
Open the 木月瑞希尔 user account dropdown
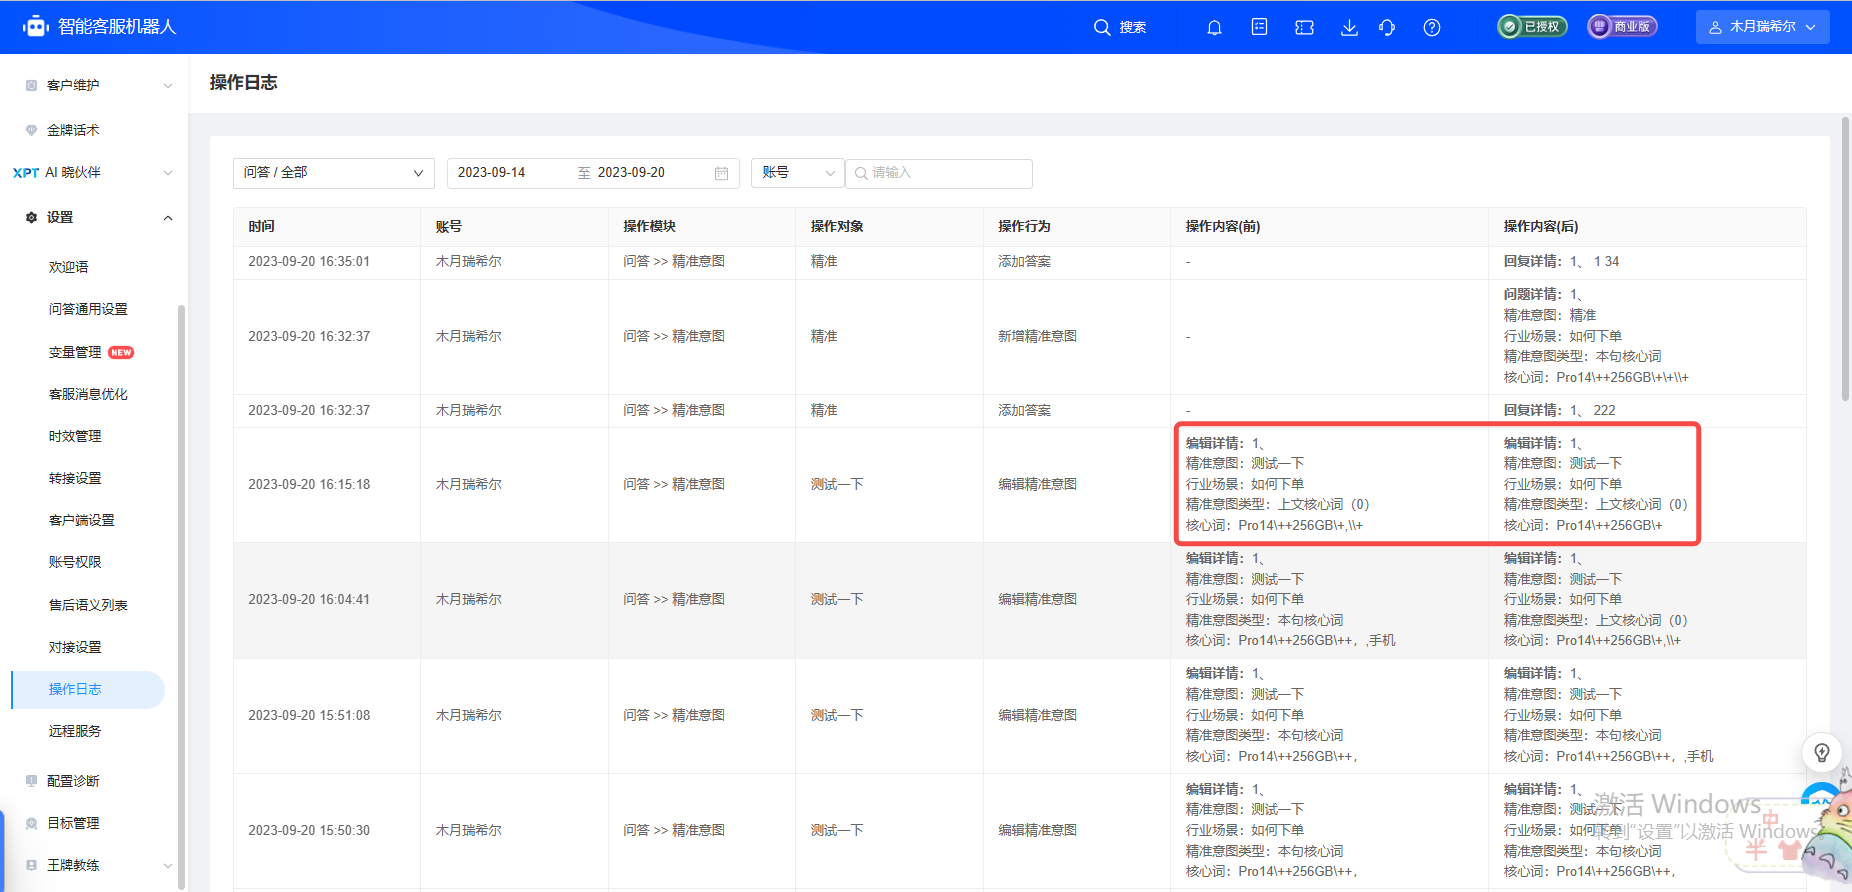1762,27
